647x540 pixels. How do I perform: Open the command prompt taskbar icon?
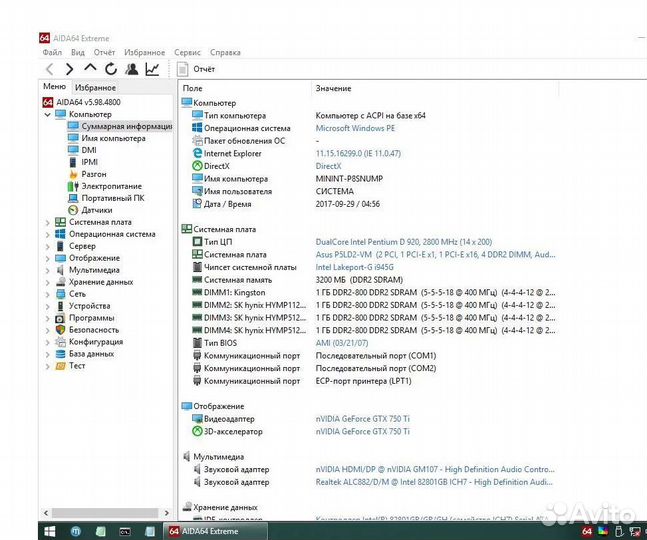pos(125,531)
